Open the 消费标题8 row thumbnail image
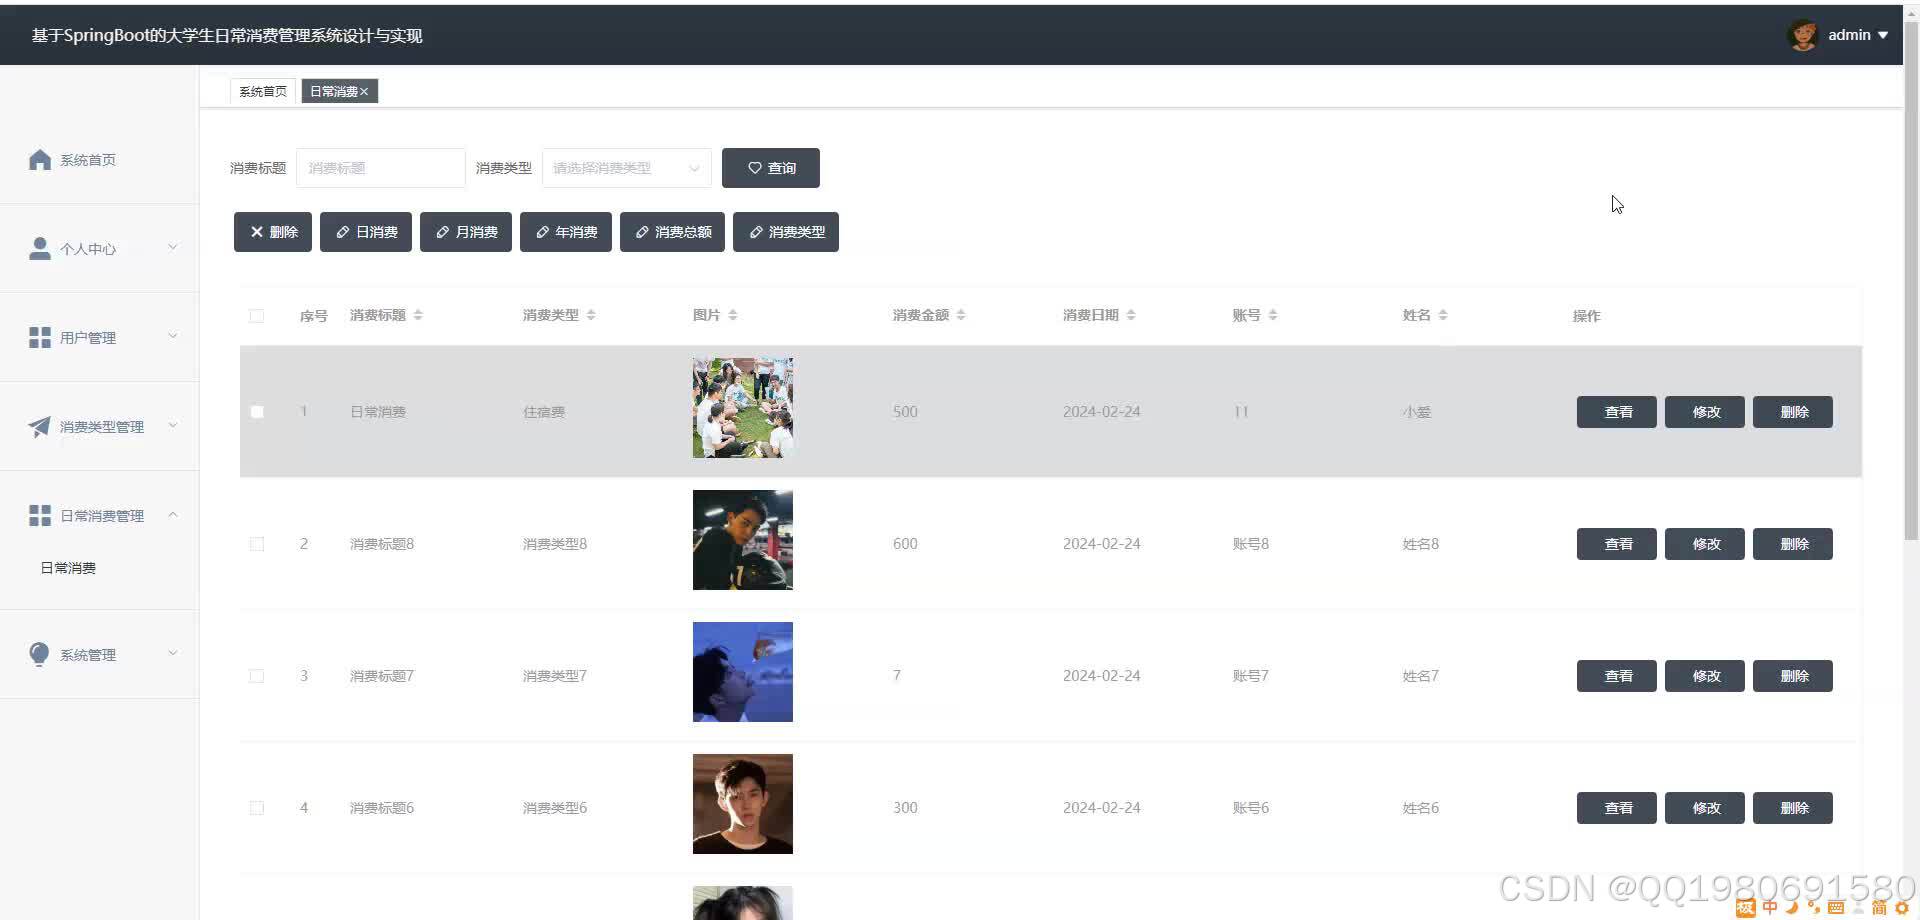 click(x=743, y=540)
